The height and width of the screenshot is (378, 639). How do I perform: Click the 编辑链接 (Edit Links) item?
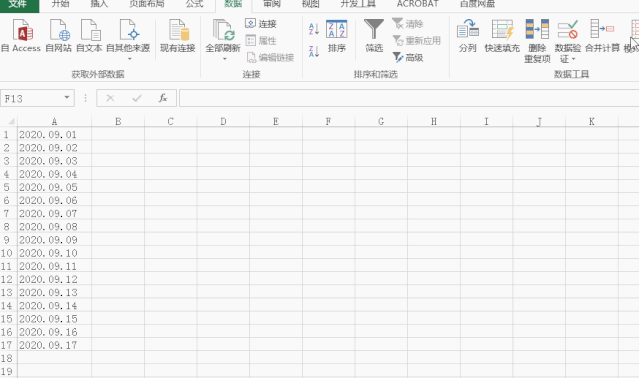click(x=270, y=57)
